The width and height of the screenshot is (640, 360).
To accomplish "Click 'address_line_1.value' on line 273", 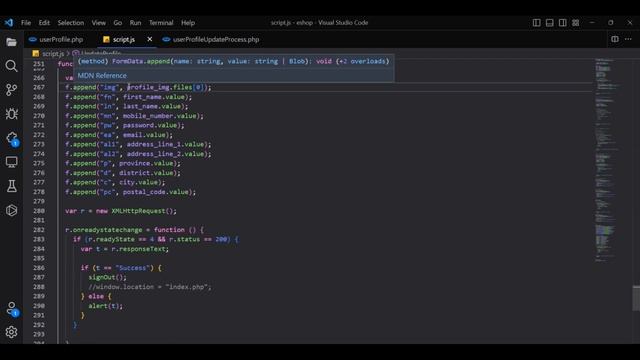I will point(165,144).
